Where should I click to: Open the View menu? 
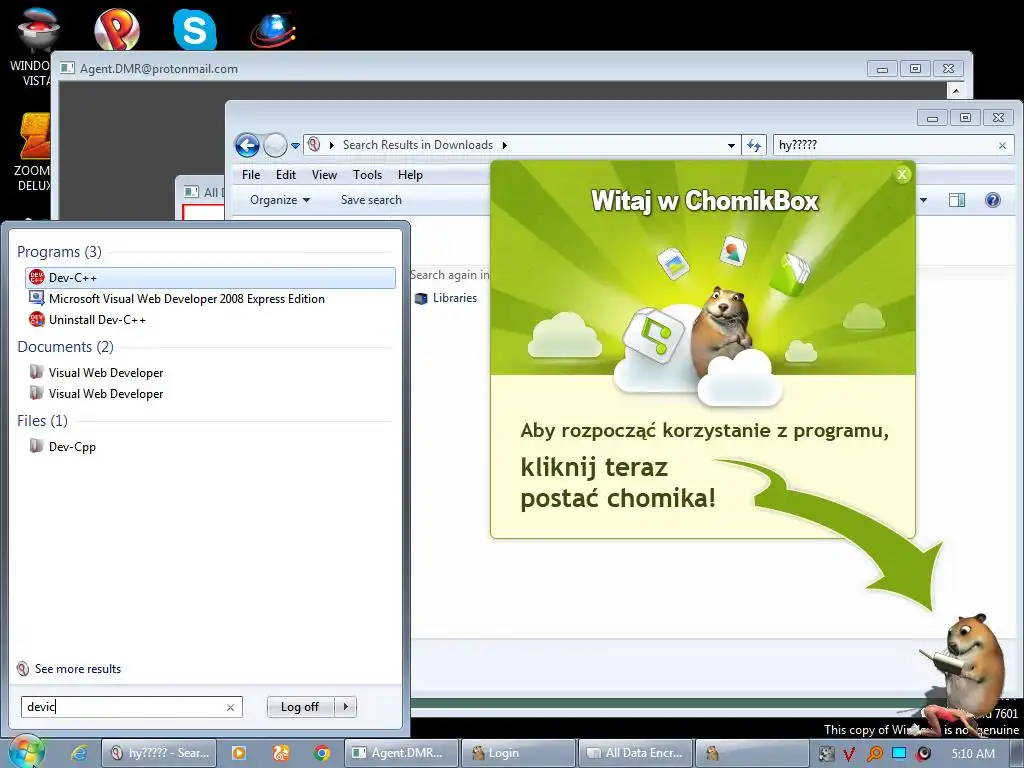point(325,174)
